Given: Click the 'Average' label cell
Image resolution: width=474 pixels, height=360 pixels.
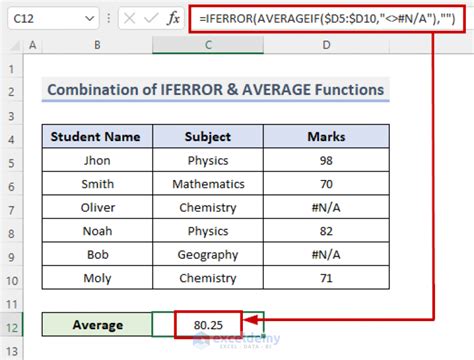Looking at the screenshot, I should [x=97, y=324].
